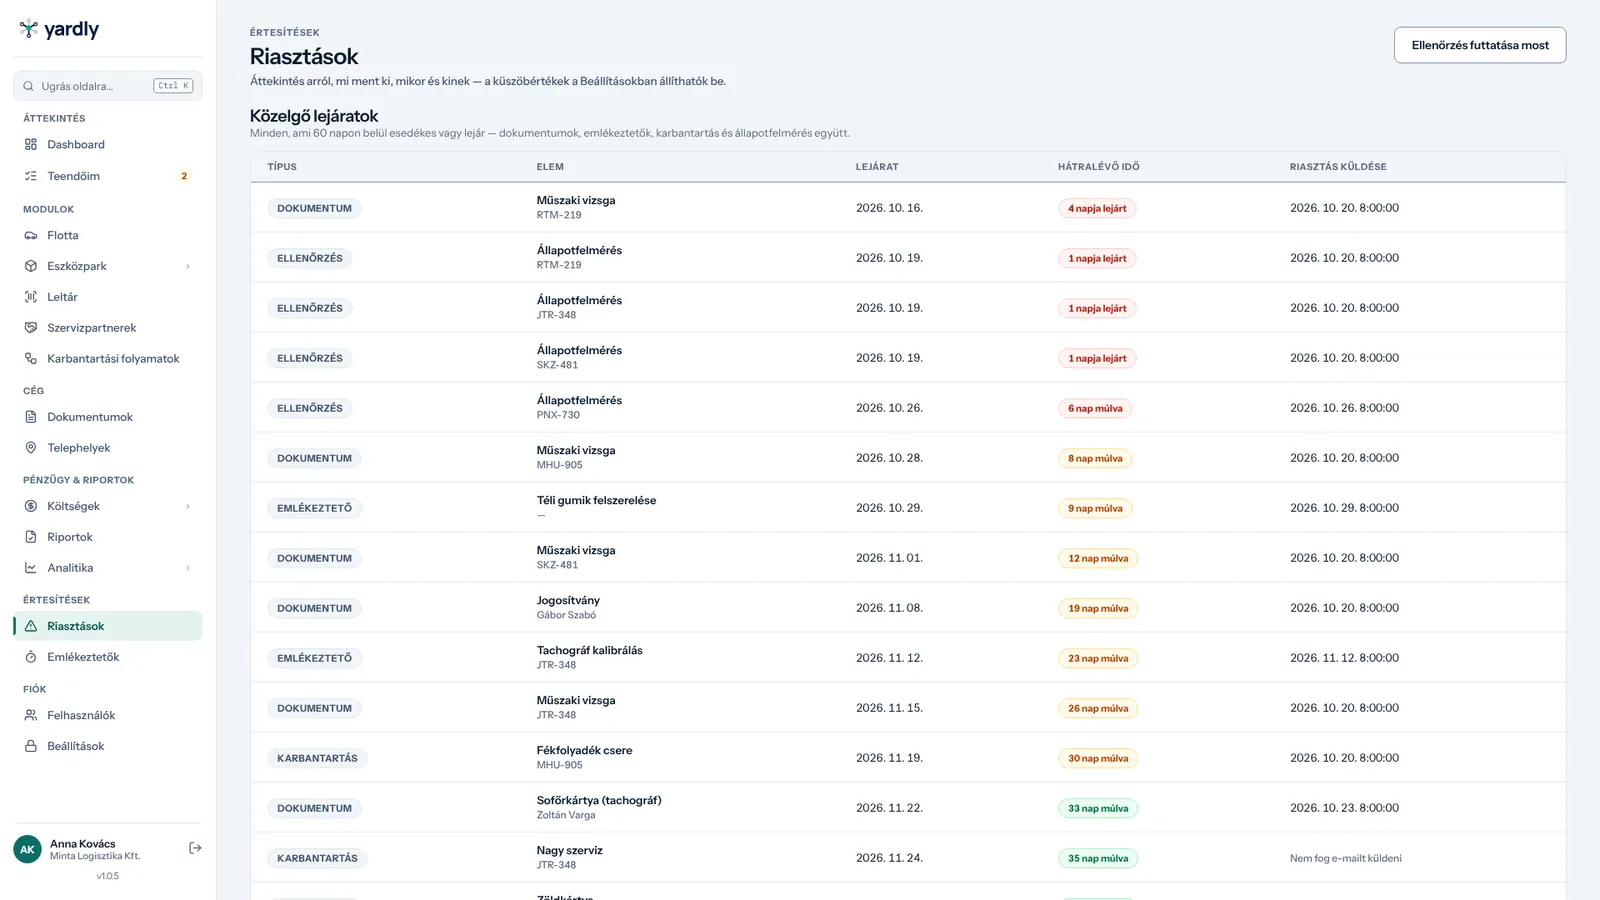Open the Riportok section
Image resolution: width=1600 pixels, height=900 pixels.
coord(108,537)
